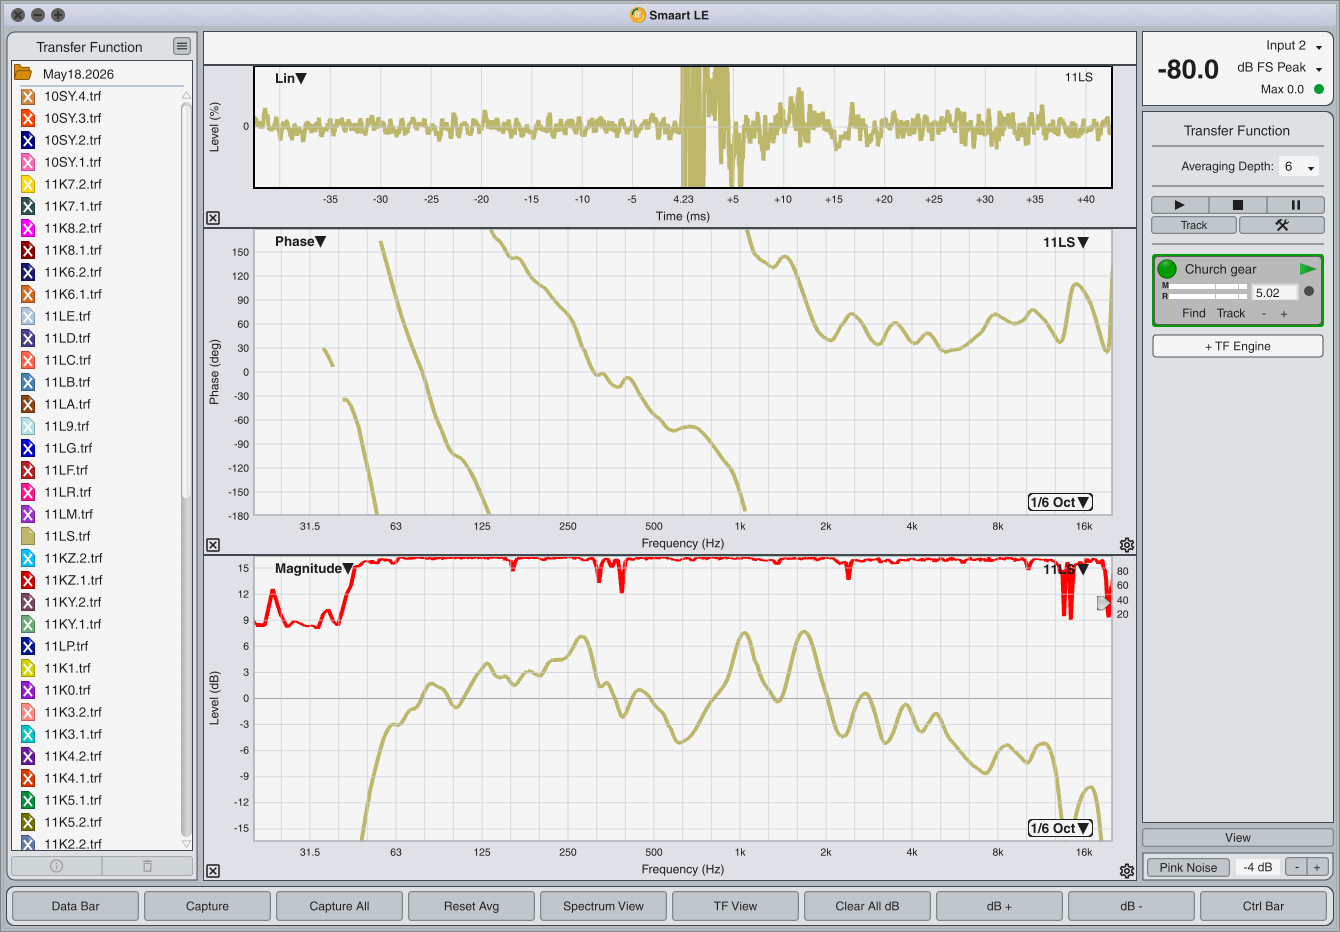Screen dimensions: 1340x932
Task: Open the dB FS Peak meter type dropdown
Action: [1280, 68]
